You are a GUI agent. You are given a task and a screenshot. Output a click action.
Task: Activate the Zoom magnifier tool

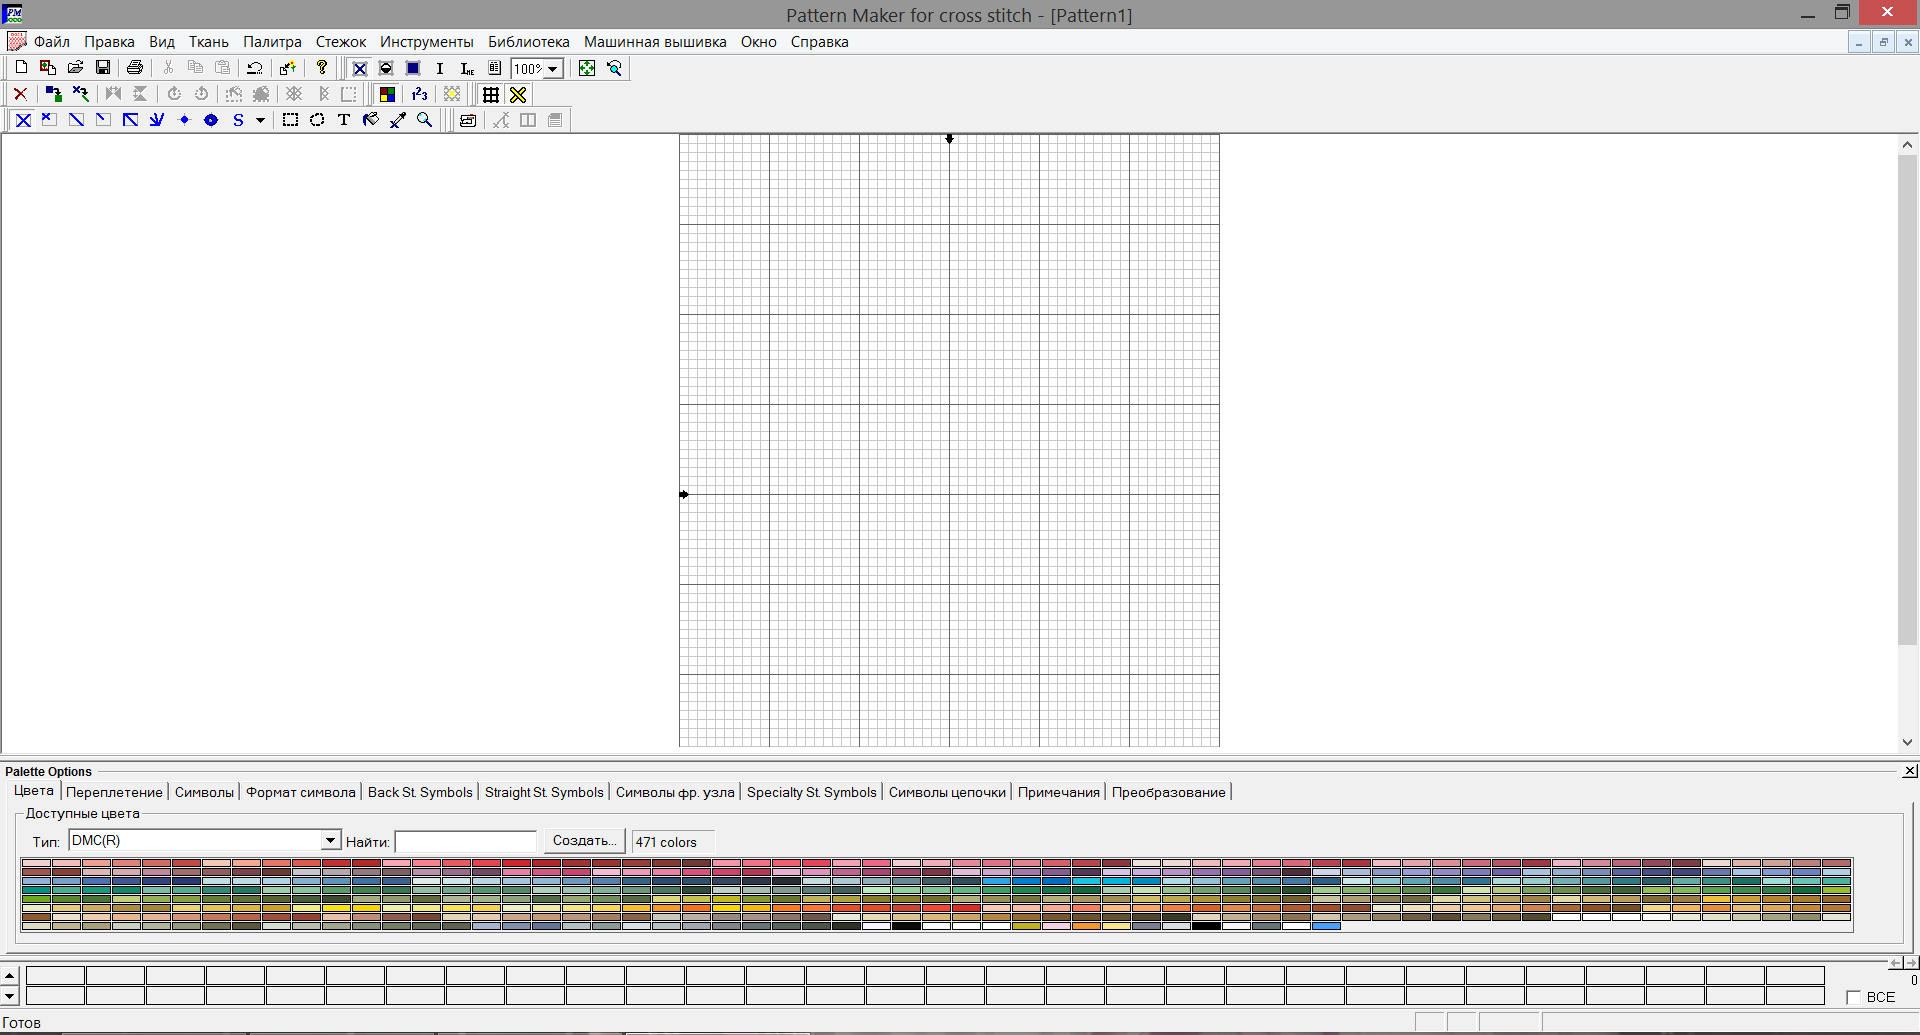(425, 120)
